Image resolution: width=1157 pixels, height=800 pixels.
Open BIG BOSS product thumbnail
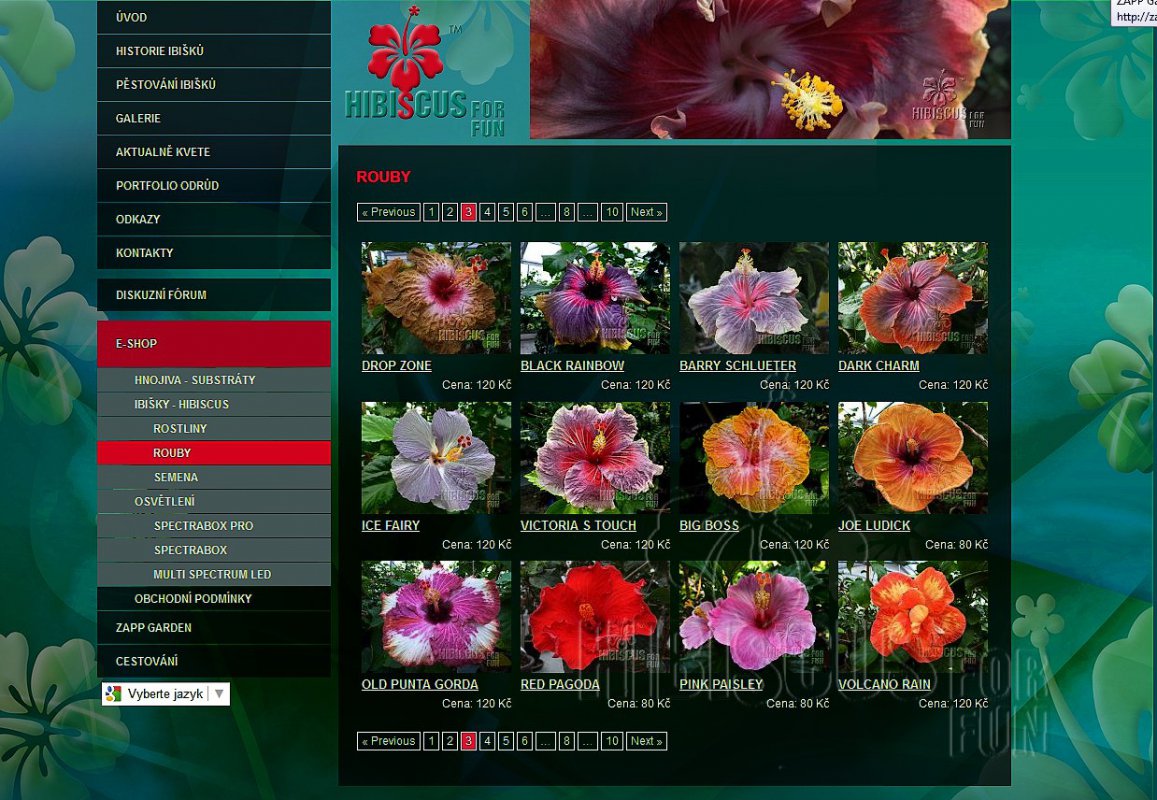click(754, 458)
